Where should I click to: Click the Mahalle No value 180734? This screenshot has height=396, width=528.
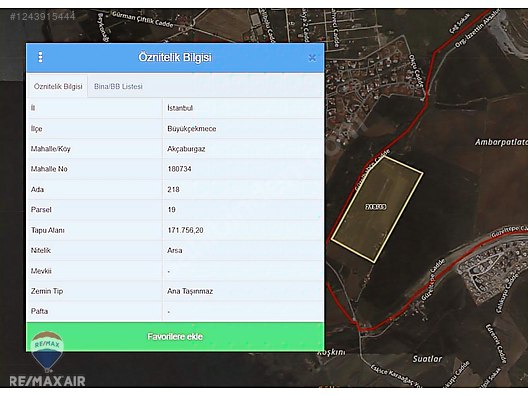coord(179,169)
